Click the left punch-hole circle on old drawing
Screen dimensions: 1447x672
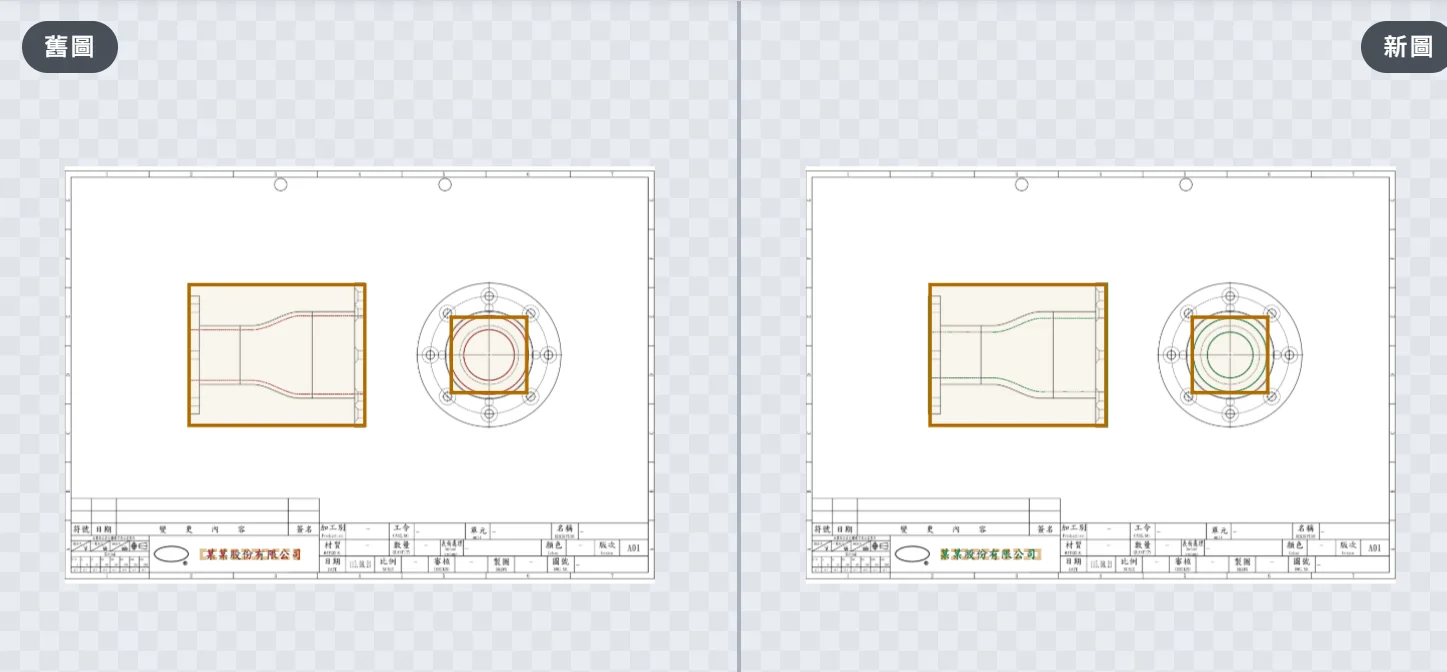(x=280, y=184)
